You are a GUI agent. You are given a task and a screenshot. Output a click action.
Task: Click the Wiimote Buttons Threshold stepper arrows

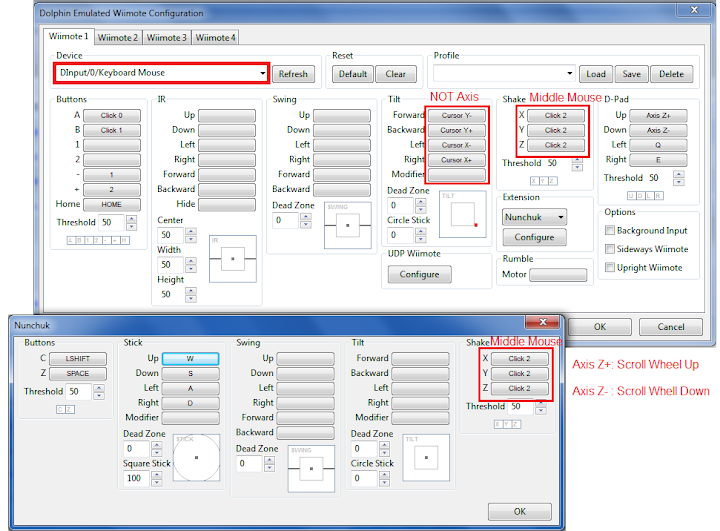click(x=132, y=223)
